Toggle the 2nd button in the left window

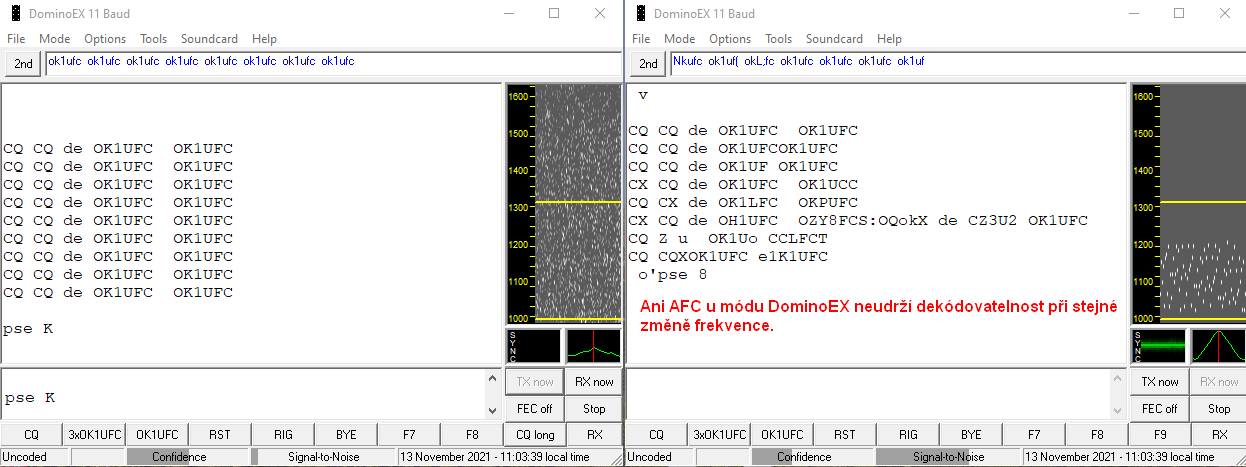(23, 64)
